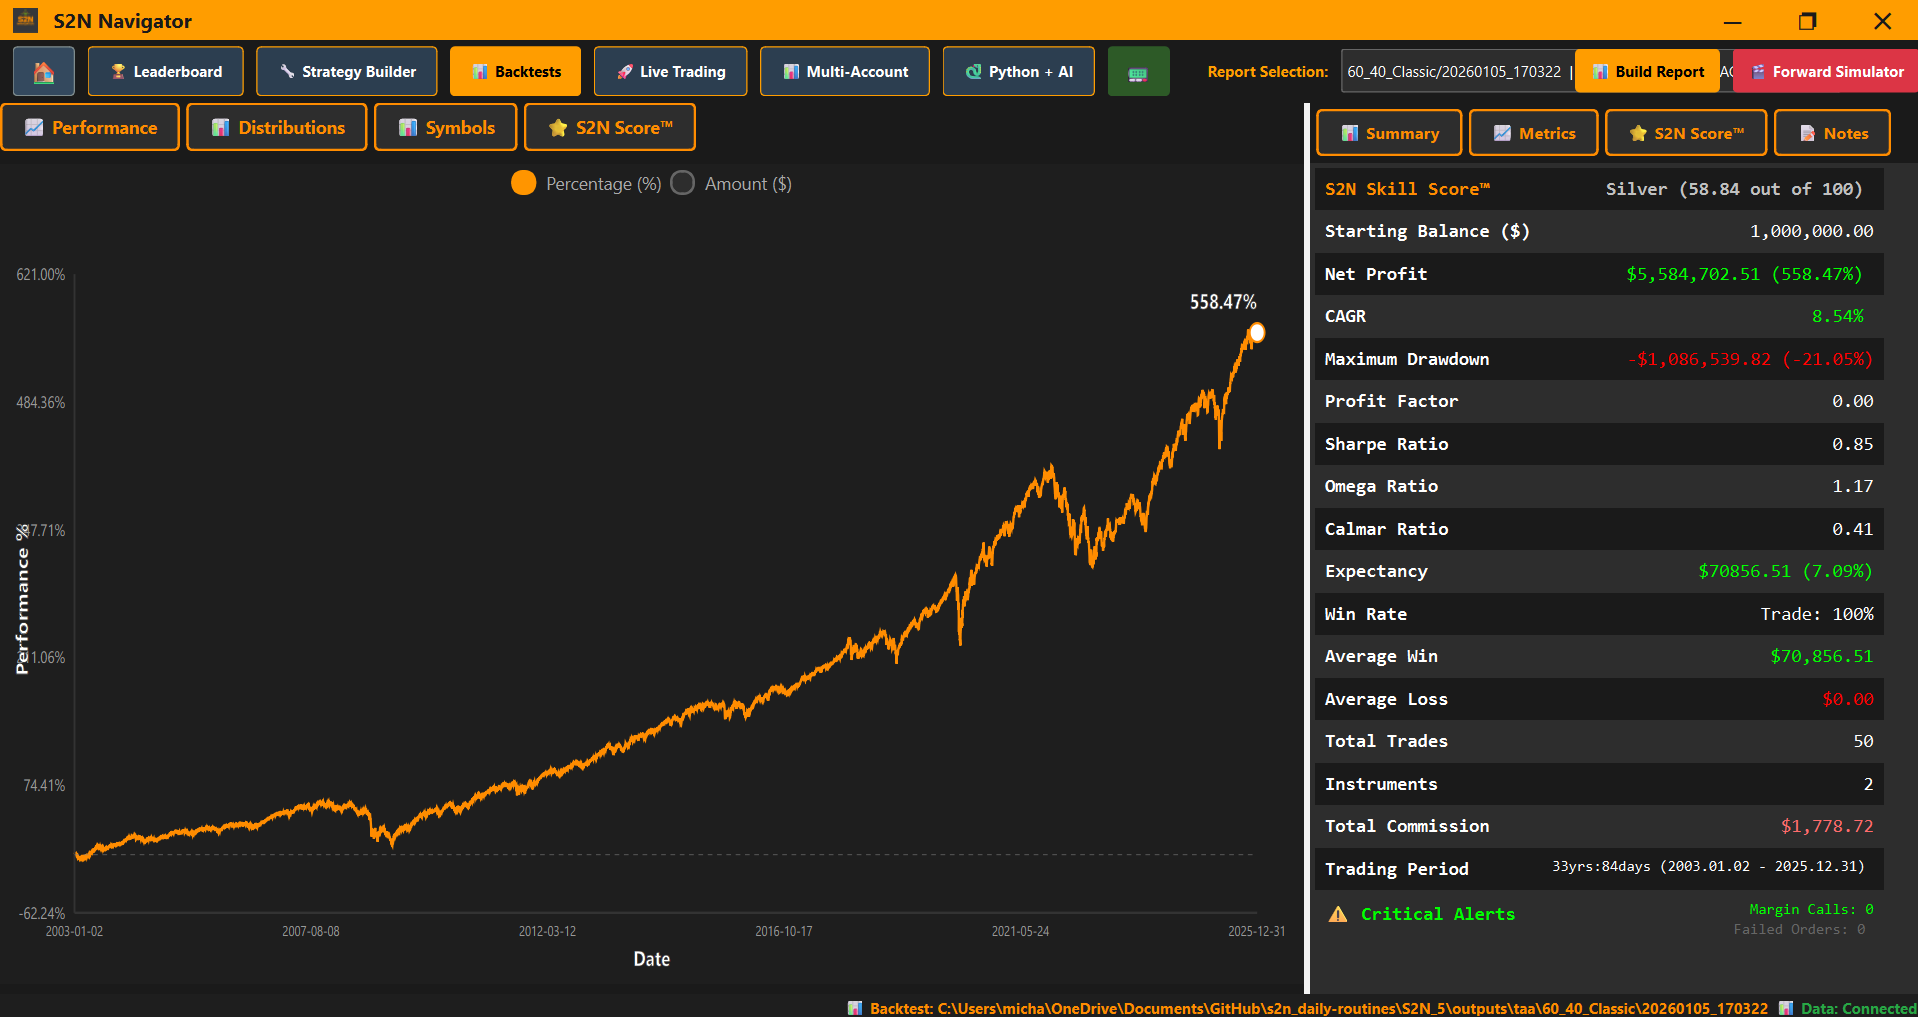The width and height of the screenshot is (1918, 1017).
Task: Click the icon on Forward Simulator button
Action: [1758, 72]
